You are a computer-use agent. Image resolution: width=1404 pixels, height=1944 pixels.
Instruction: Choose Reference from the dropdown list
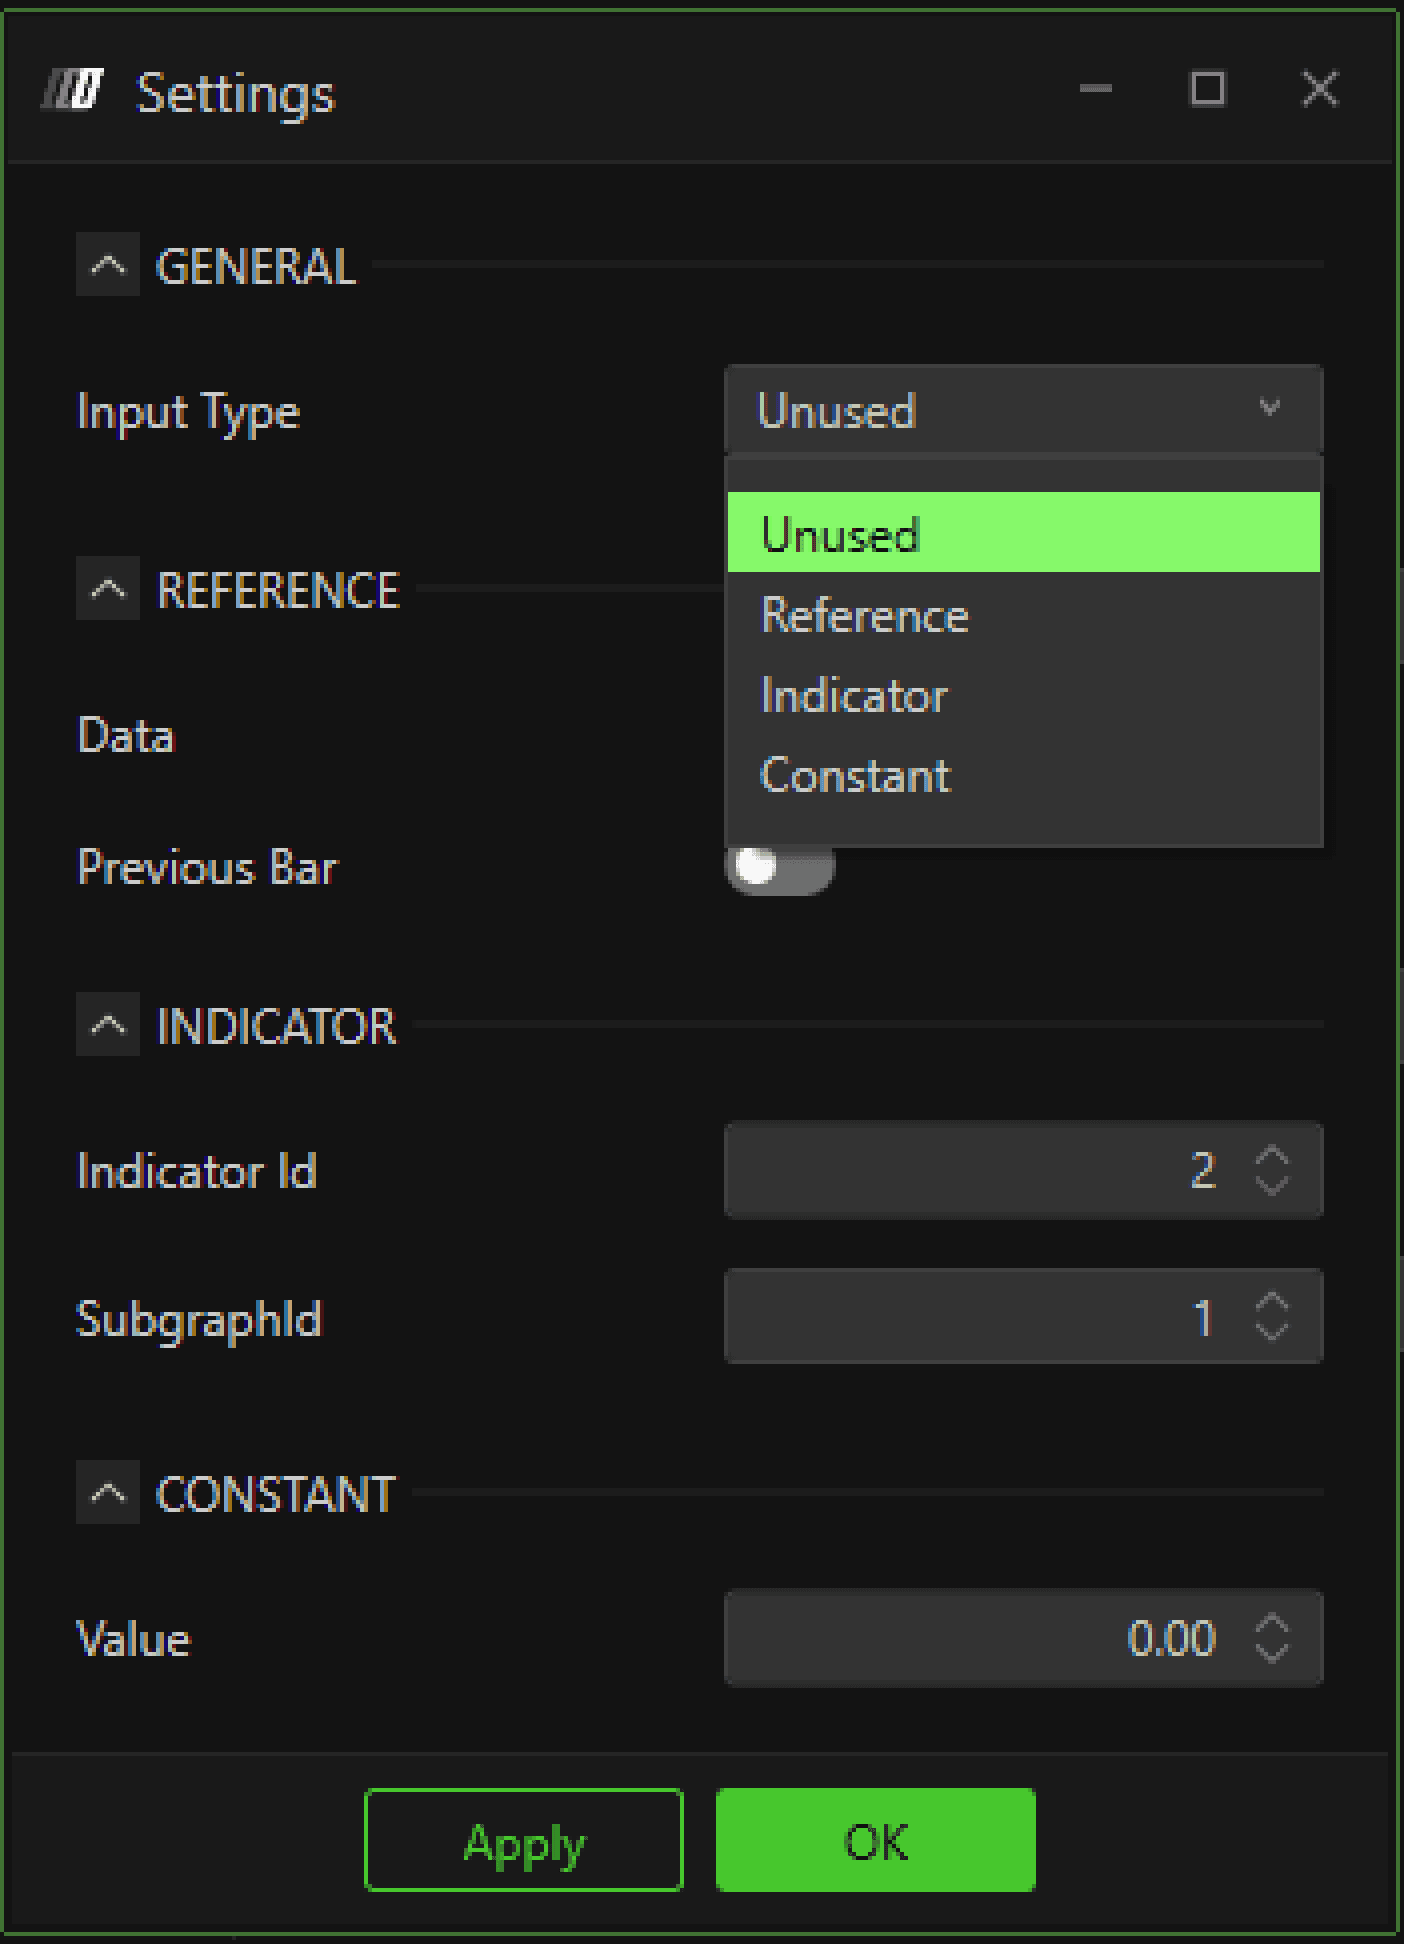point(1022,614)
